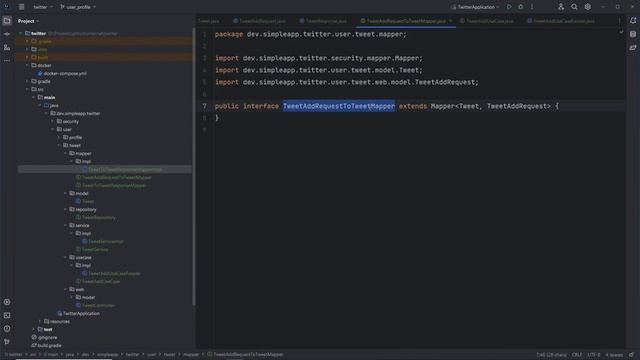The width and height of the screenshot is (640, 360).
Task: Open the Services tool window
Action: coord(7,302)
